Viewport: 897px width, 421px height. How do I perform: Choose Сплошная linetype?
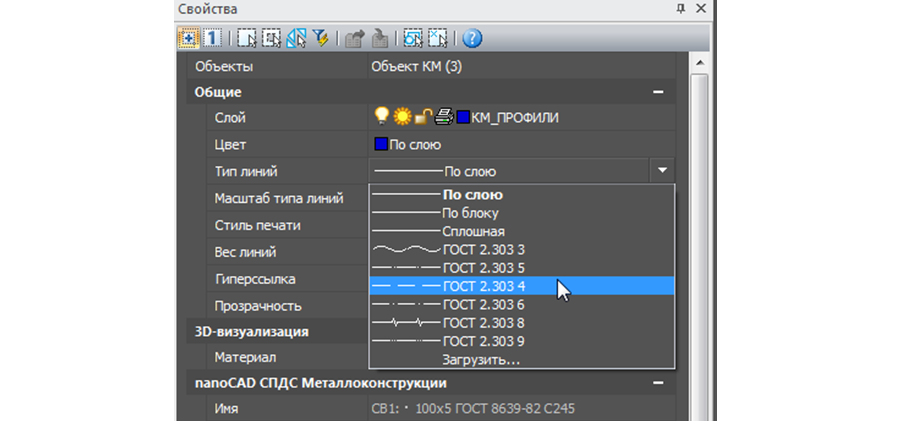[x=522, y=231]
